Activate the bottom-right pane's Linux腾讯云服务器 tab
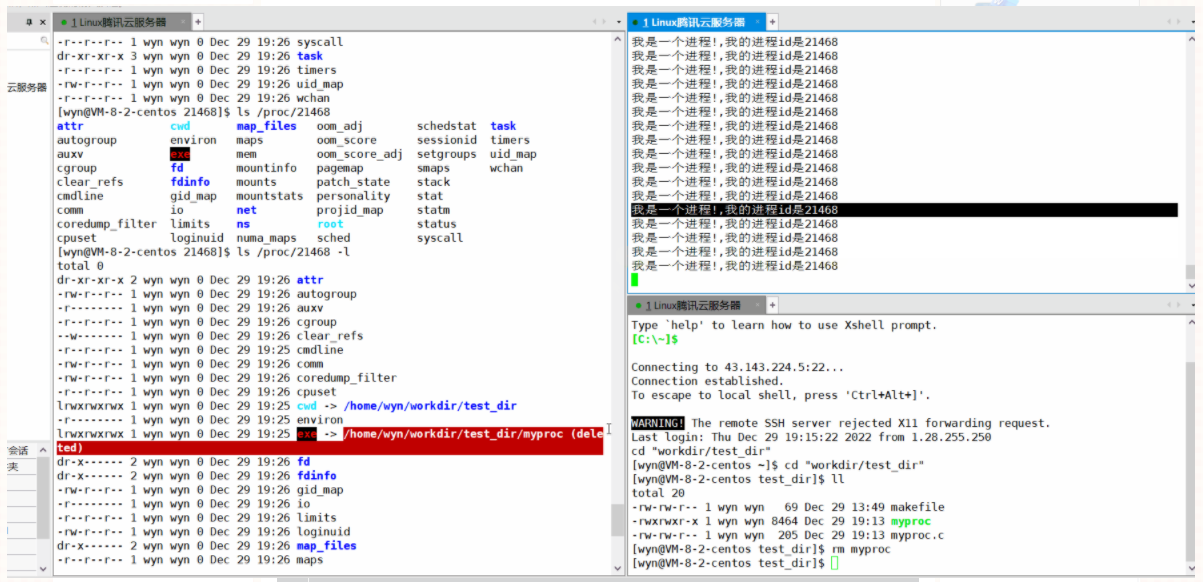 click(696, 305)
